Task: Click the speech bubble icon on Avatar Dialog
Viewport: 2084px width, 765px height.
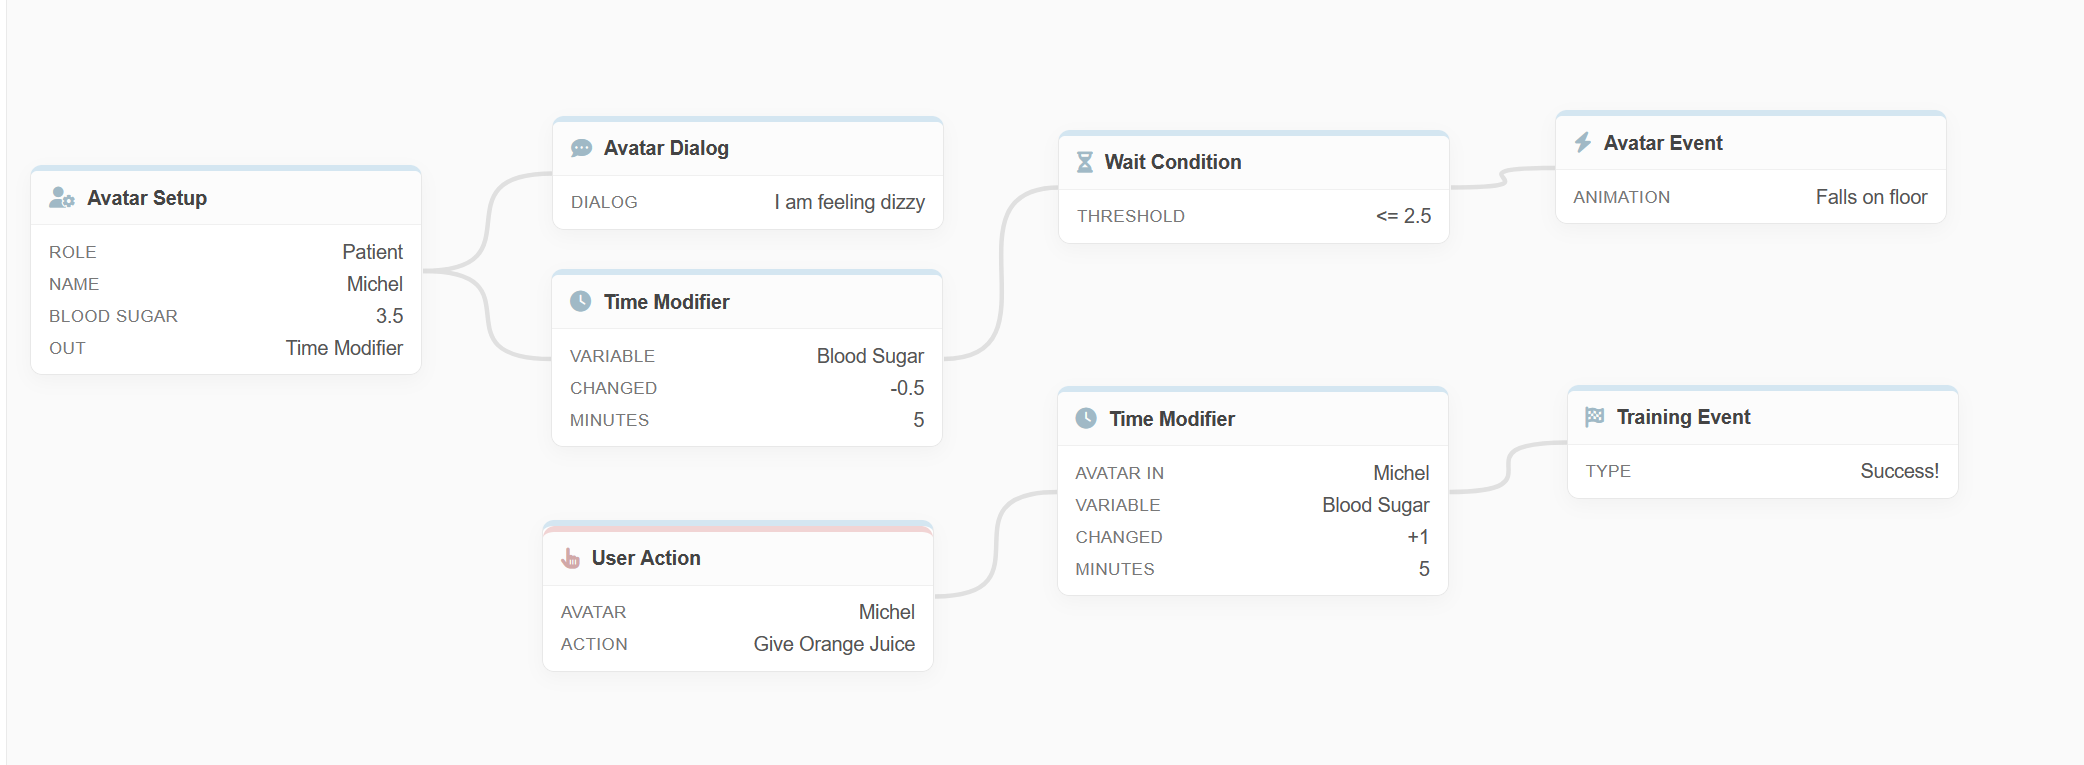Action: 579,148
